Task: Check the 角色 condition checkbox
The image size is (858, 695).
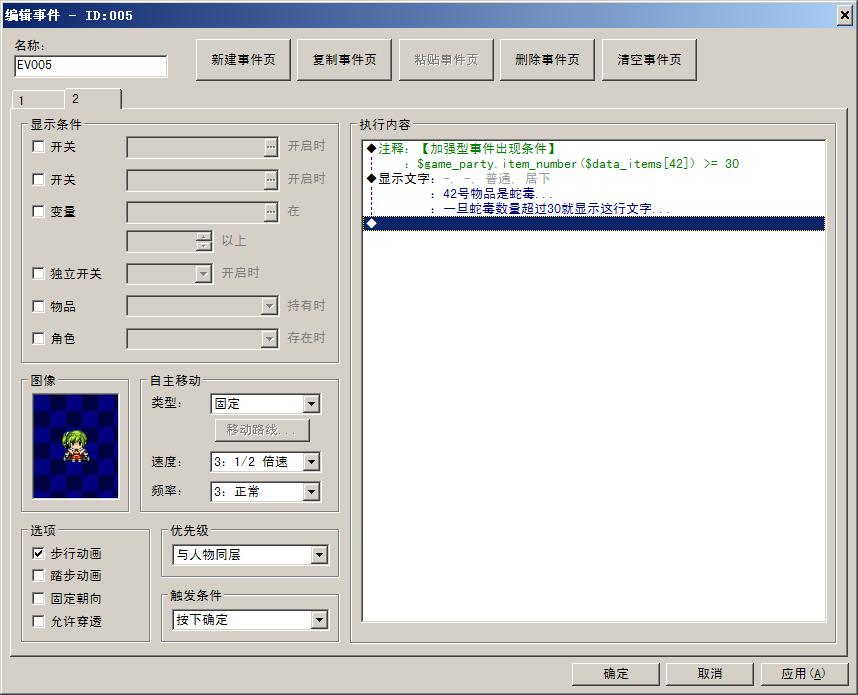Action: point(38,338)
